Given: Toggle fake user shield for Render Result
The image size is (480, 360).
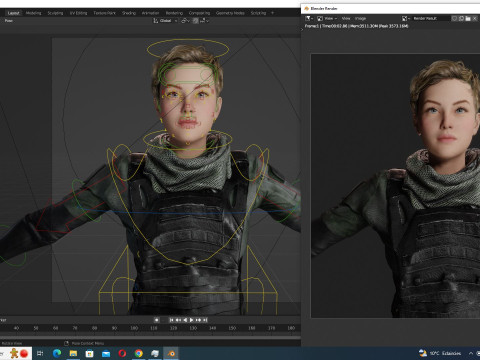Looking at the screenshot, I should (454, 18).
